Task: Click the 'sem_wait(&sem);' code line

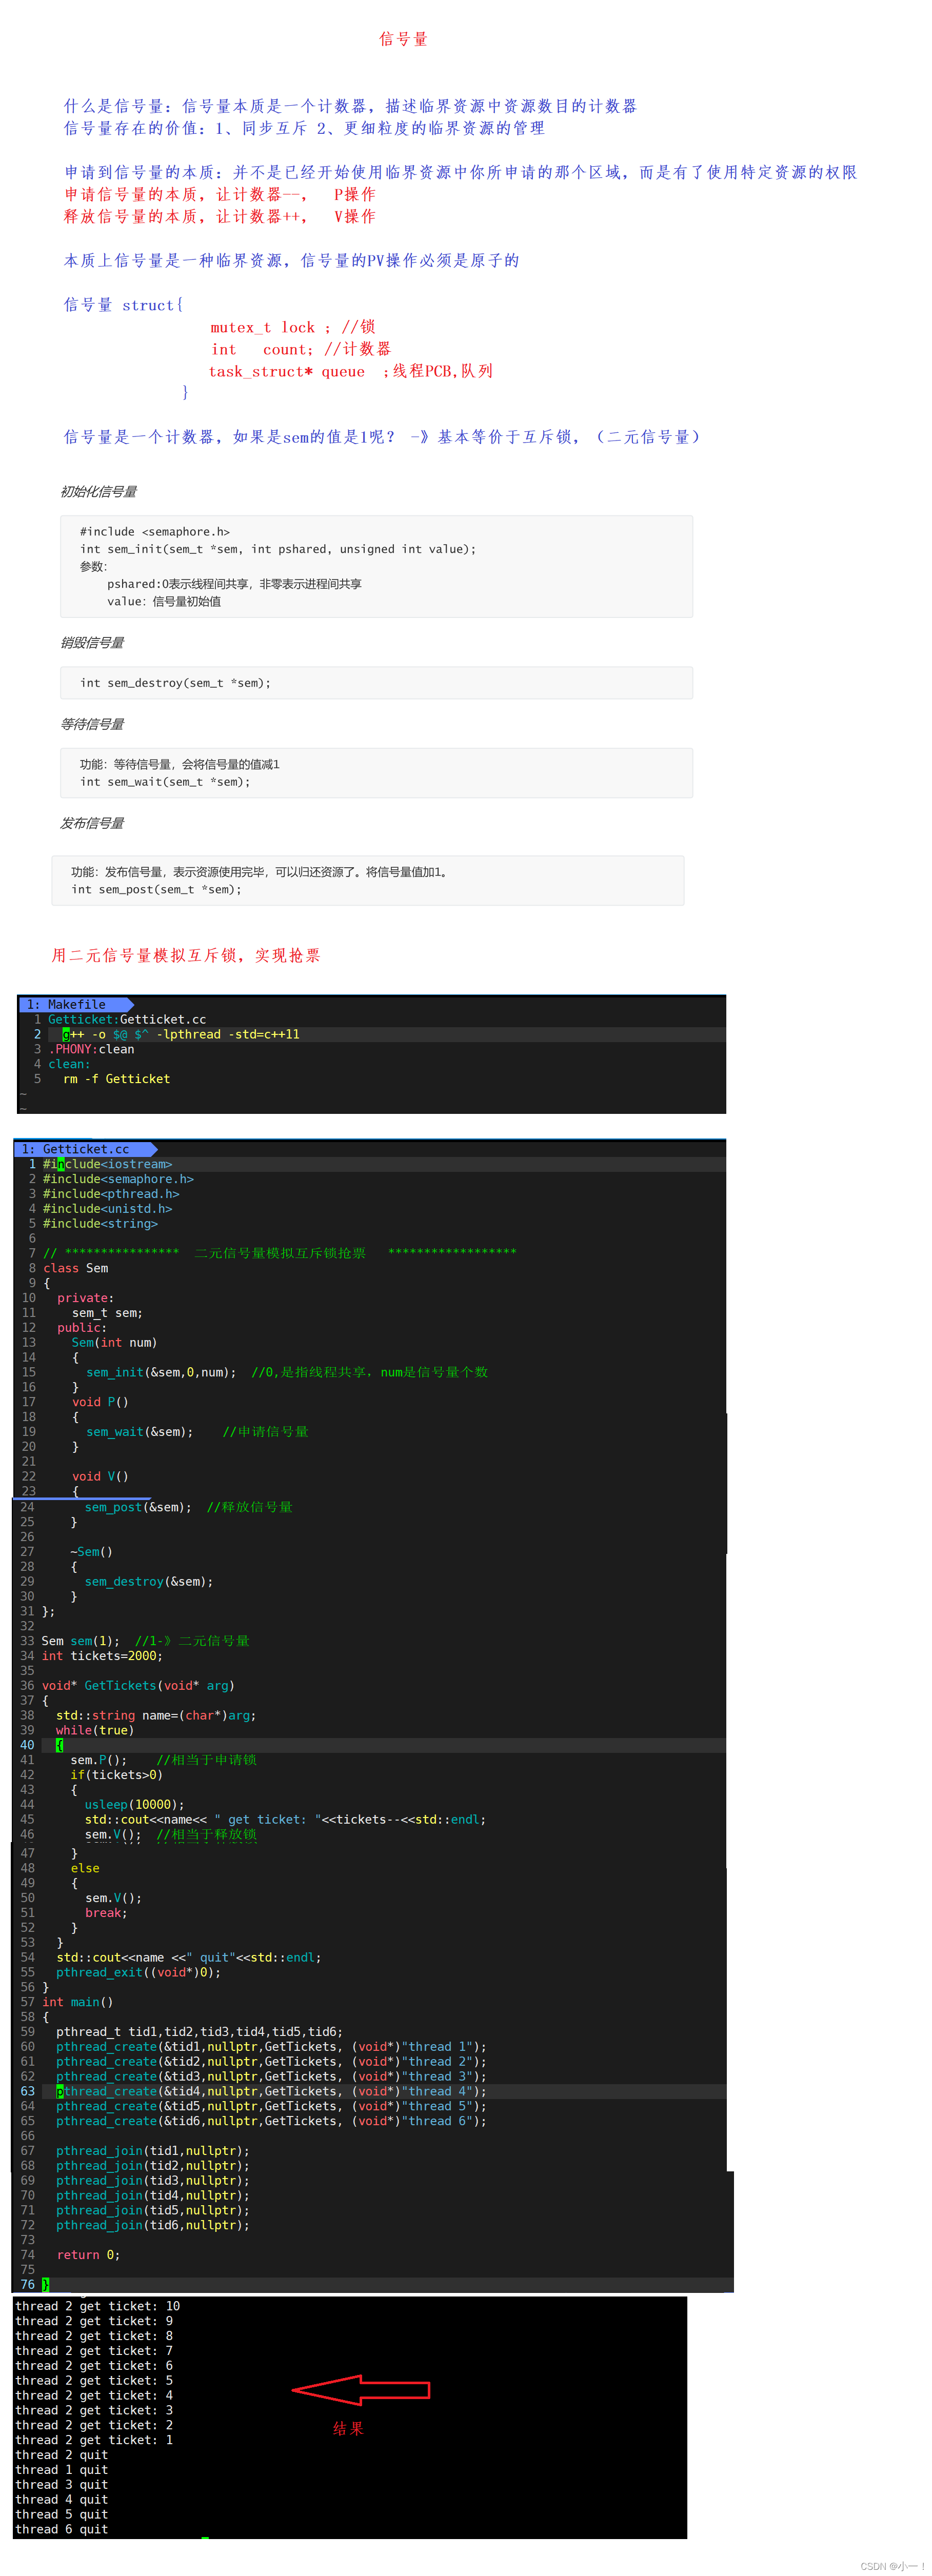Action: click(x=139, y=1431)
